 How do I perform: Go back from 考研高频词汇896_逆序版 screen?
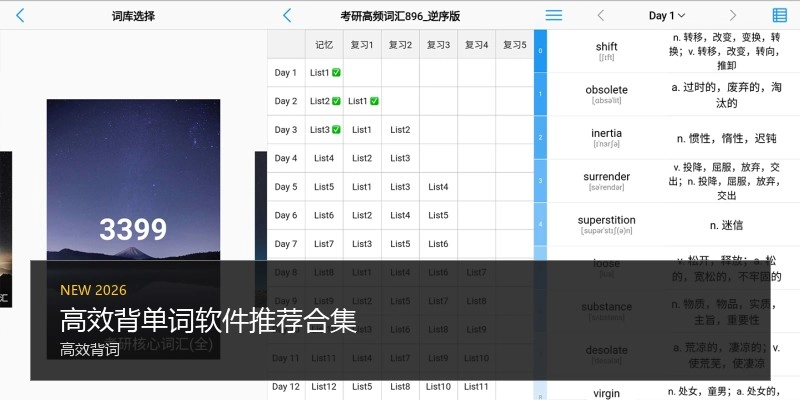point(287,15)
